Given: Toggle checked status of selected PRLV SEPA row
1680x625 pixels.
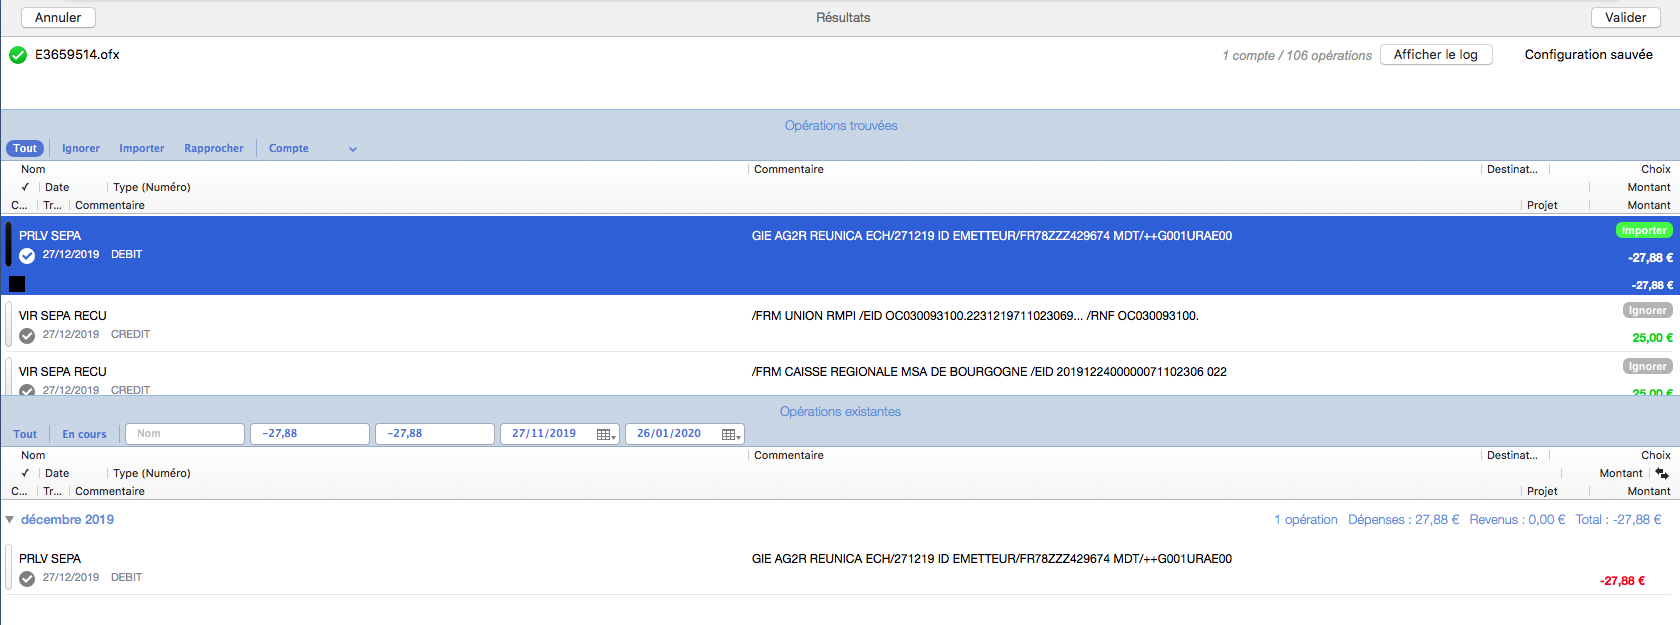Looking at the screenshot, I should point(27,256).
